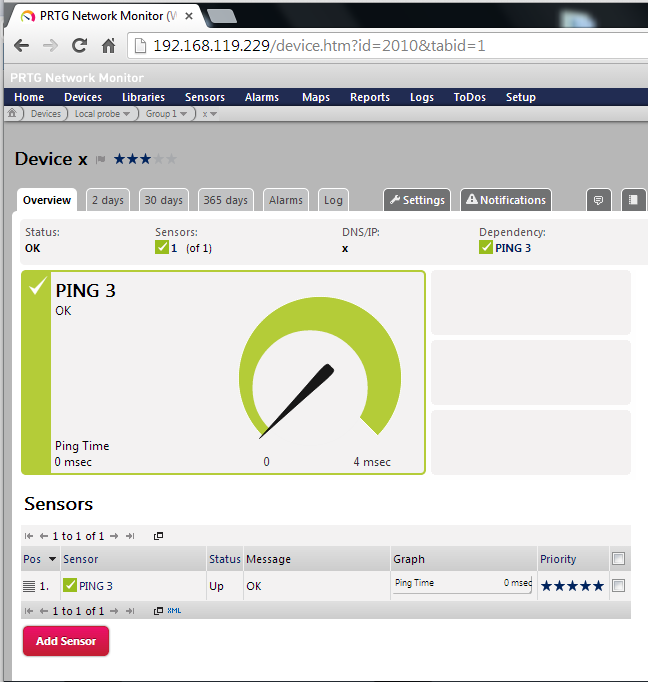Switch to the Log tab
Screen dimensions: 648x682
coord(333,200)
